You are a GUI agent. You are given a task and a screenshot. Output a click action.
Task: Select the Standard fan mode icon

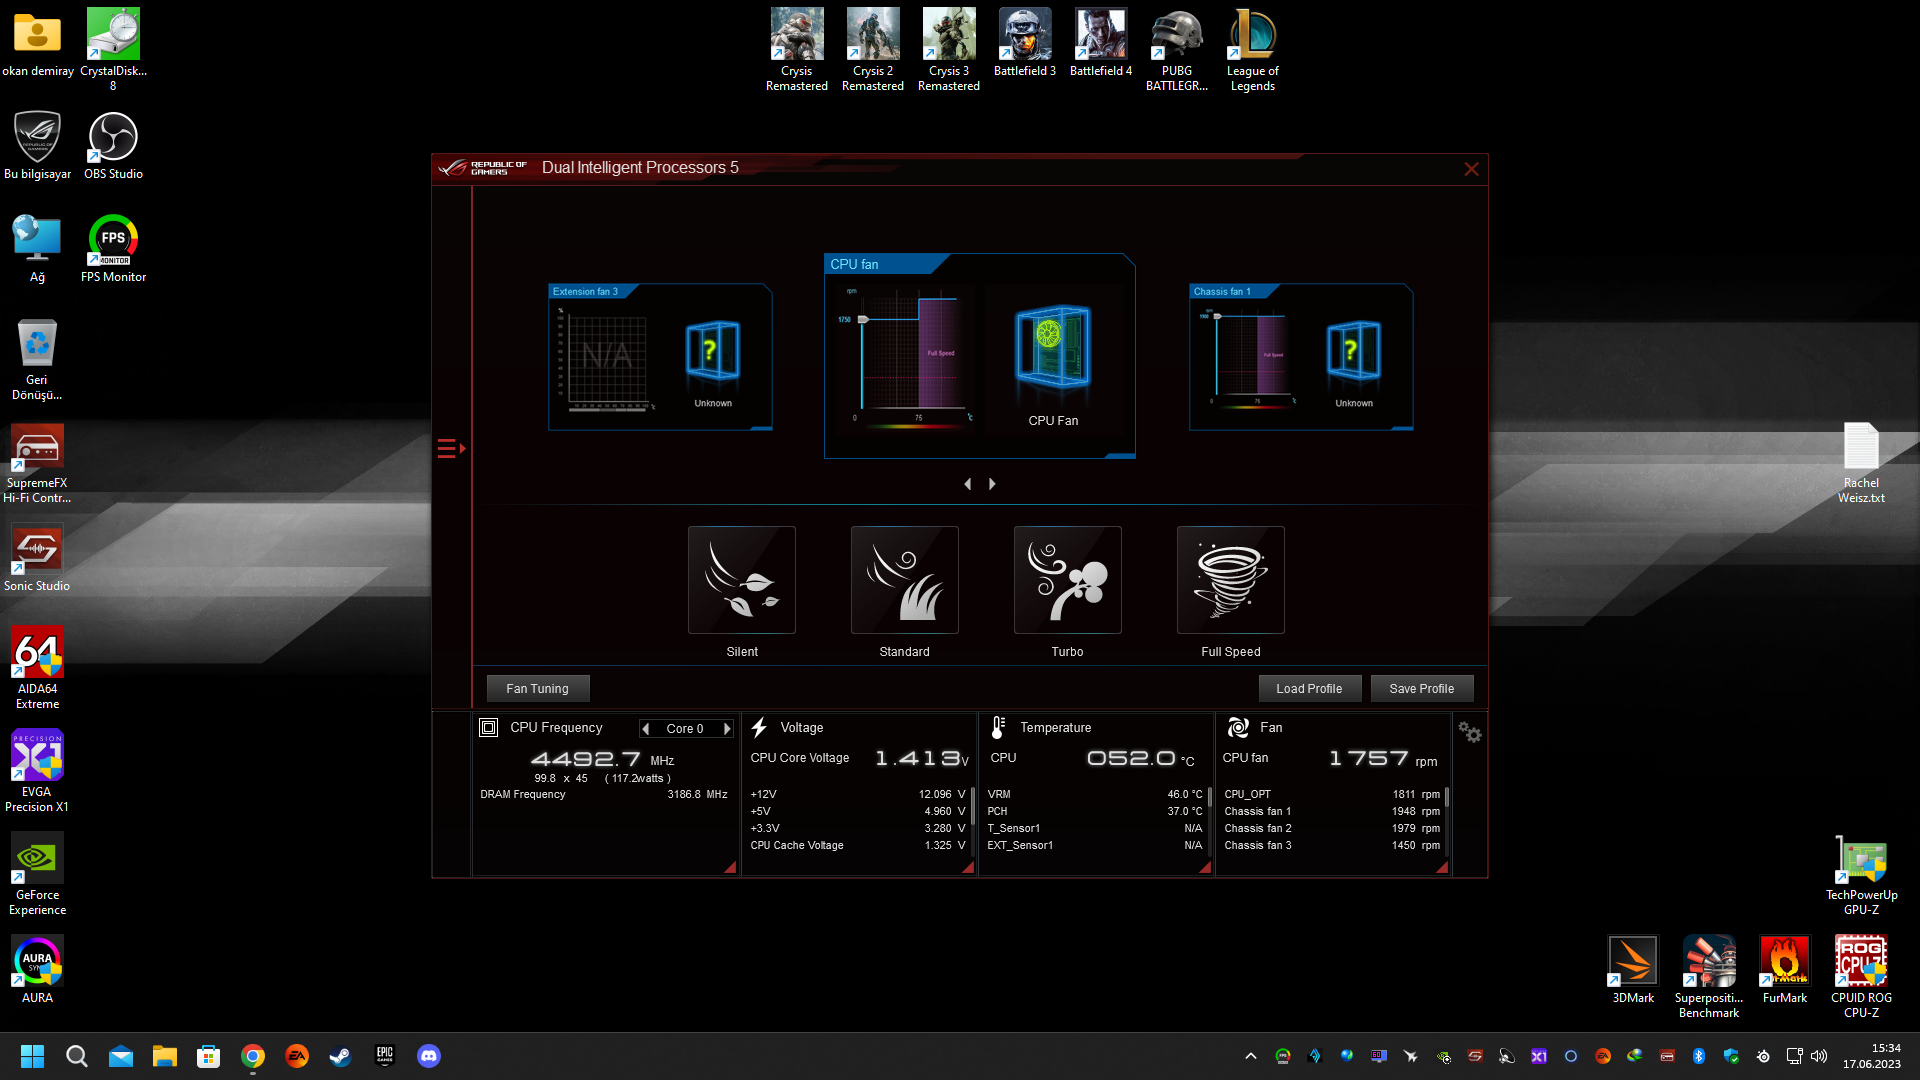tap(904, 580)
